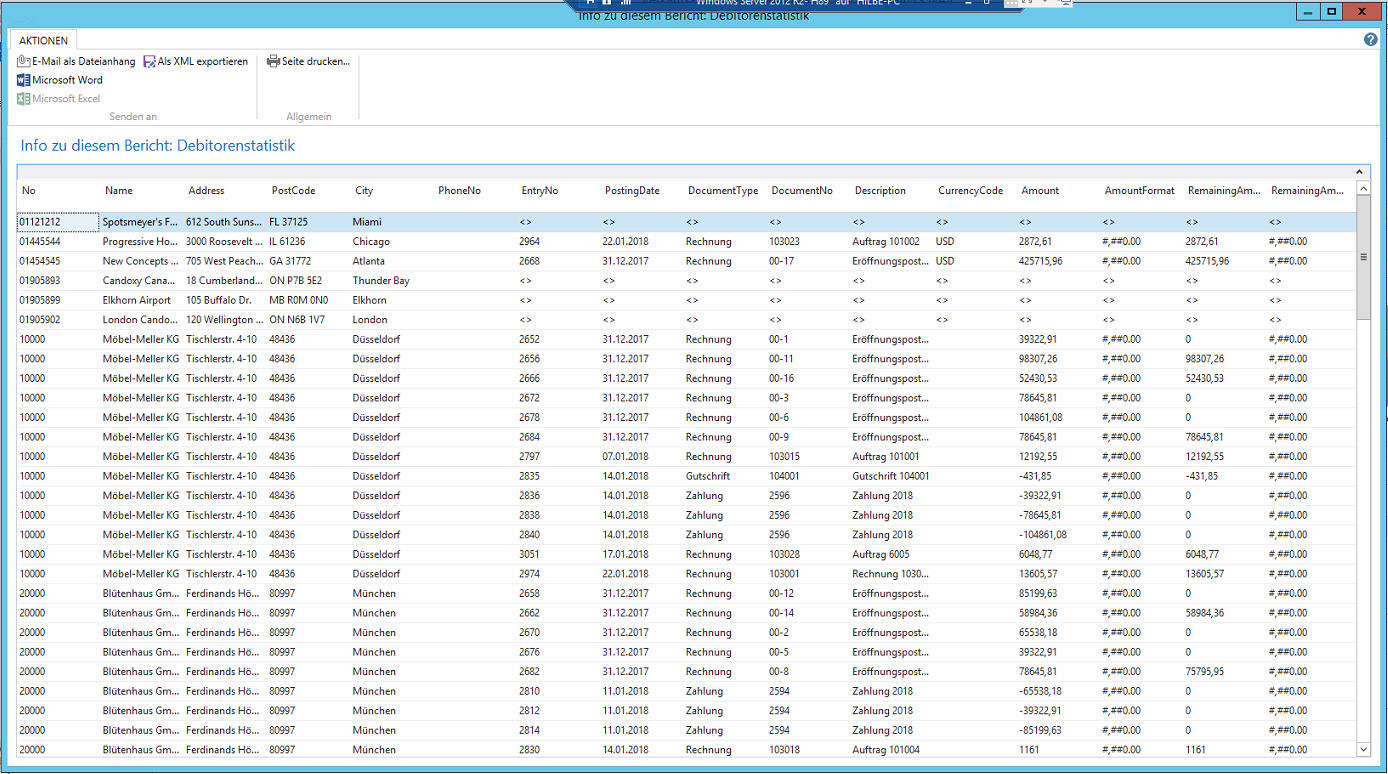Sort by the No column header
1388x774 pixels.
[29, 191]
